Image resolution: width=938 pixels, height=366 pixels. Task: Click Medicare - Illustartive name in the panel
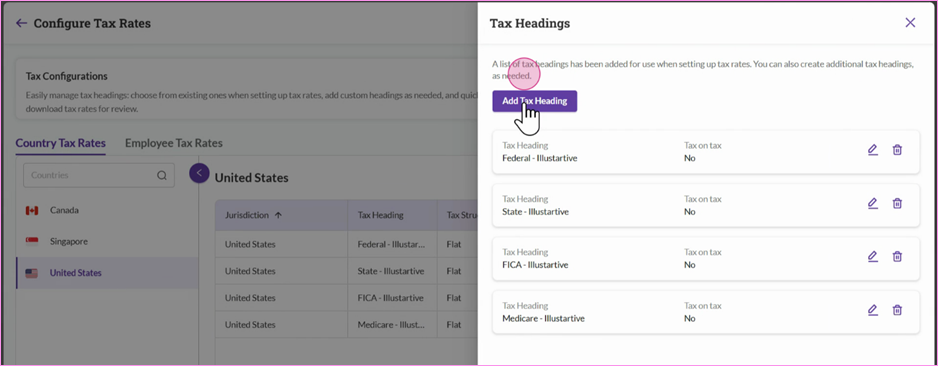coord(543,319)
